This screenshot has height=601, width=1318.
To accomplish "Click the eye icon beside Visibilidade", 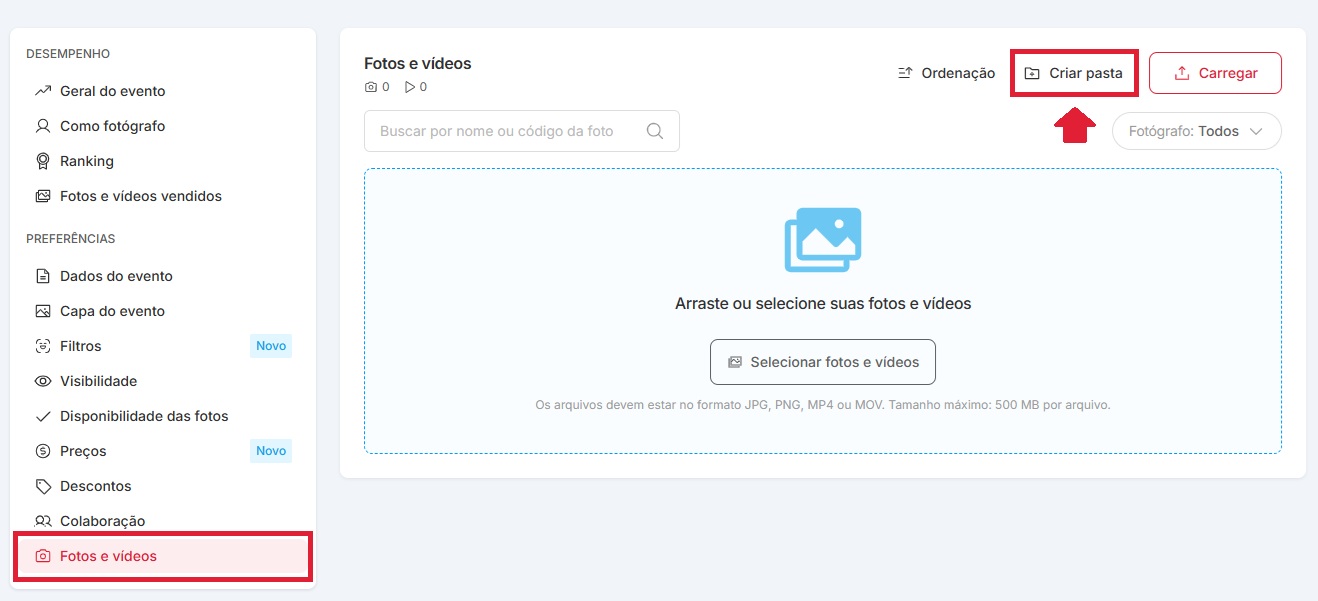I will [x=43, y=381].
